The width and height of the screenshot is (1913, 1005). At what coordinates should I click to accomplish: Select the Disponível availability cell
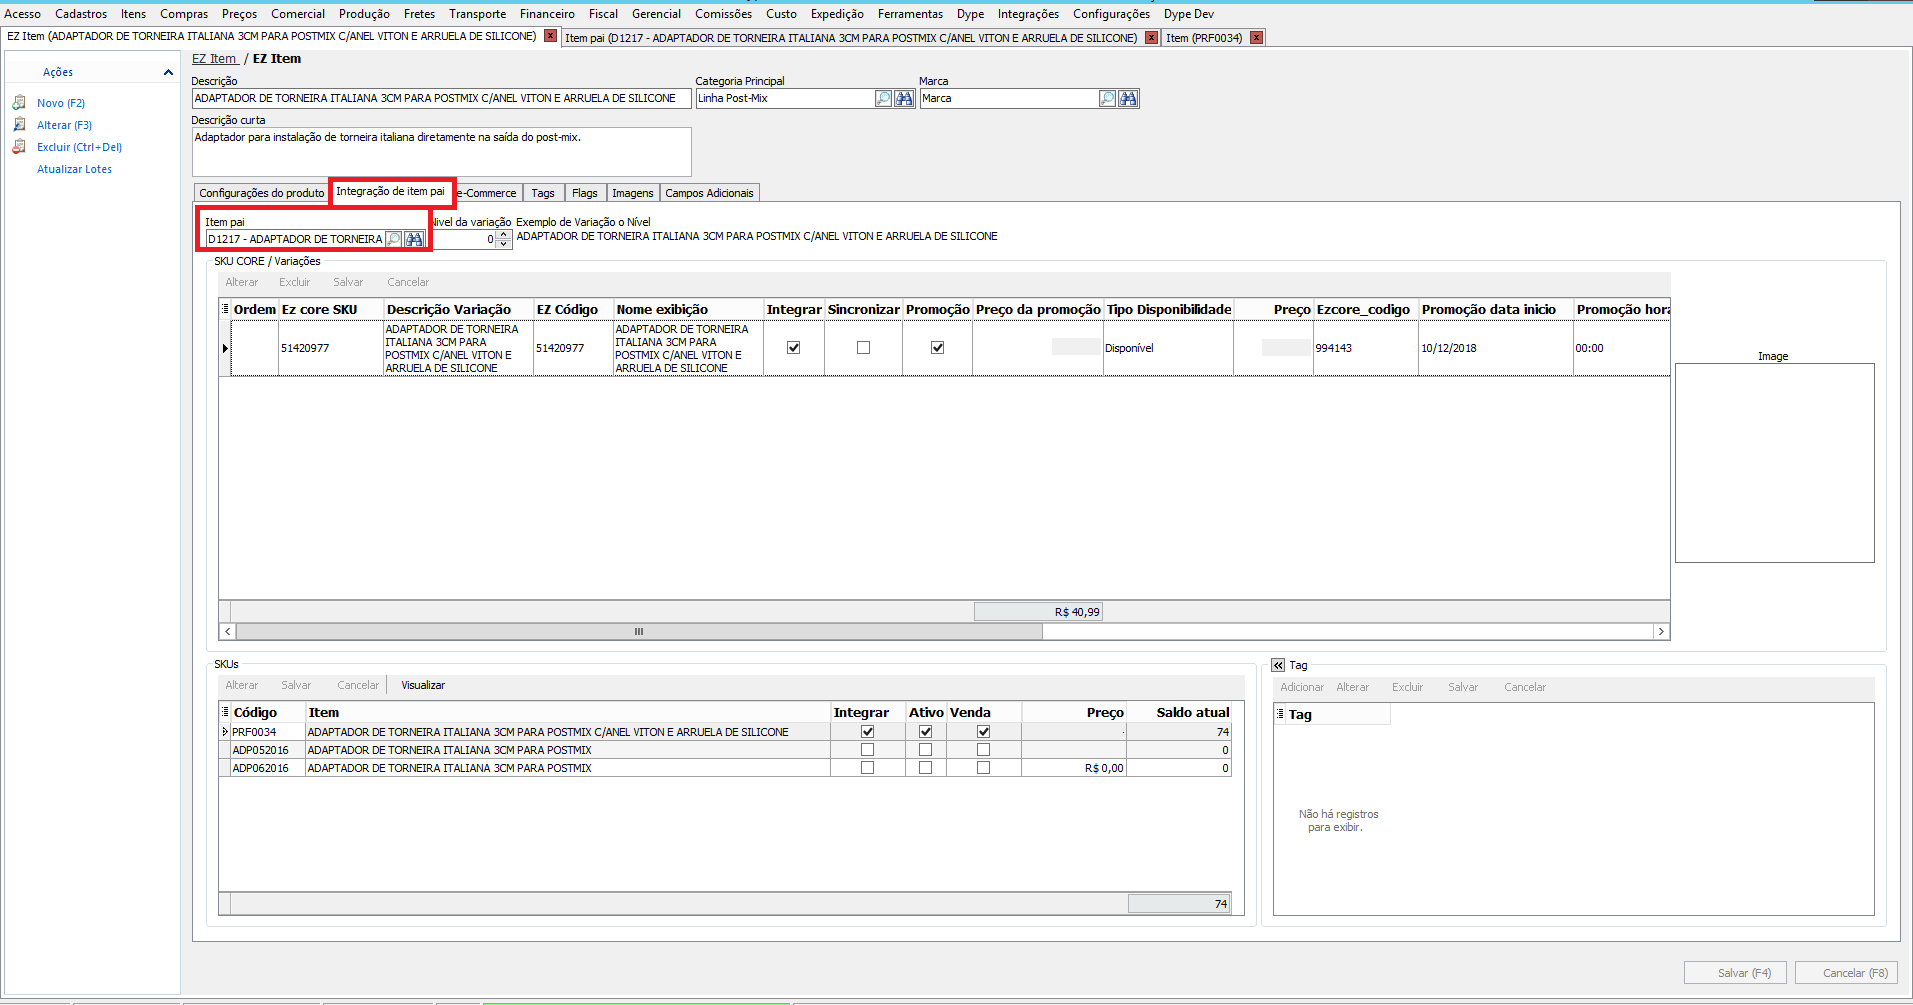(1168, 348)
